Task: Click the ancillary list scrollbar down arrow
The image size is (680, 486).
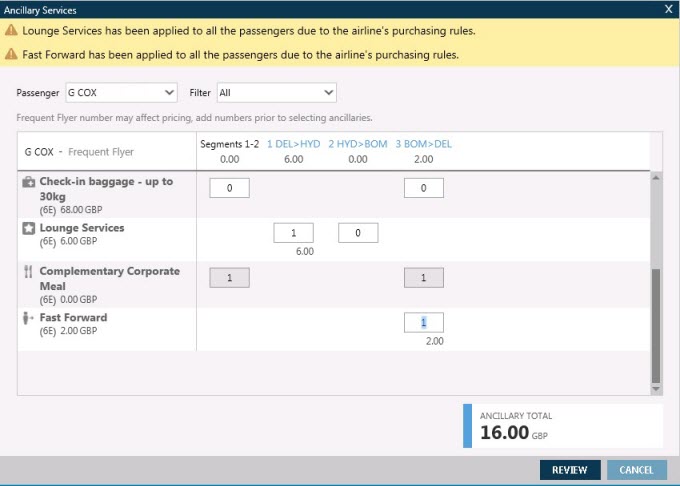Action: [656, 387]
